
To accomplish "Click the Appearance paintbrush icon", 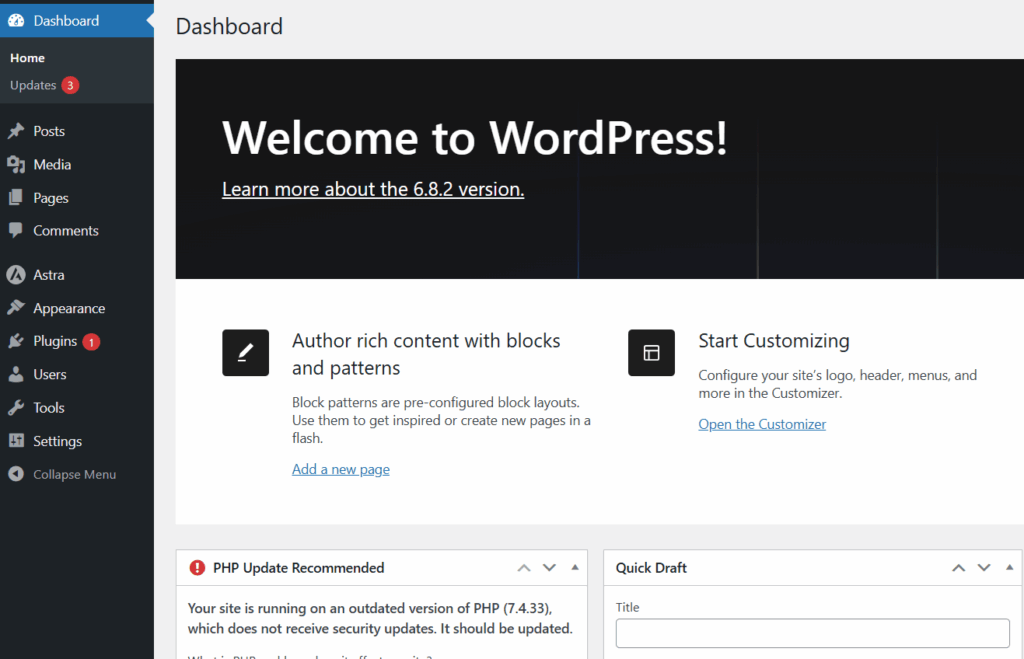I will pos(16,308).
